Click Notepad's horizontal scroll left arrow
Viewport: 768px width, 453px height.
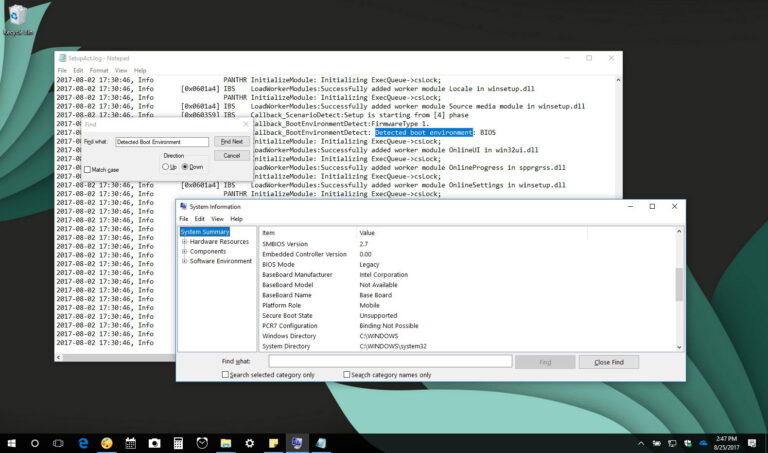pyautogui.click(x=59, y=357)
